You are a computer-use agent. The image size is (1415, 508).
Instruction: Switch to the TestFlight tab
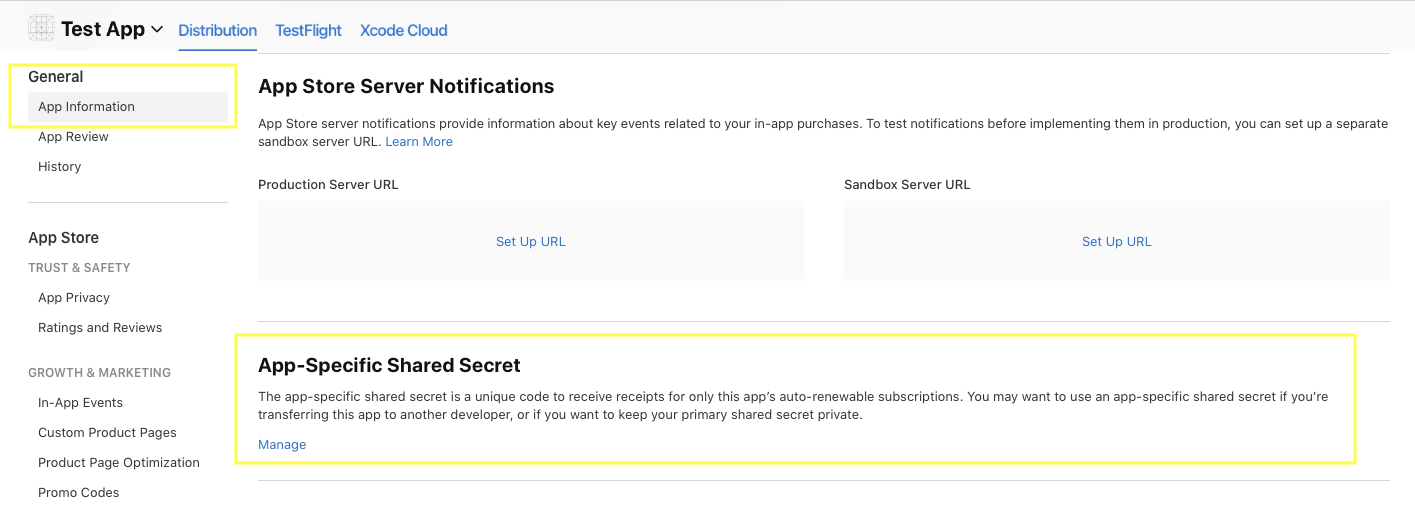coord(309,30)
